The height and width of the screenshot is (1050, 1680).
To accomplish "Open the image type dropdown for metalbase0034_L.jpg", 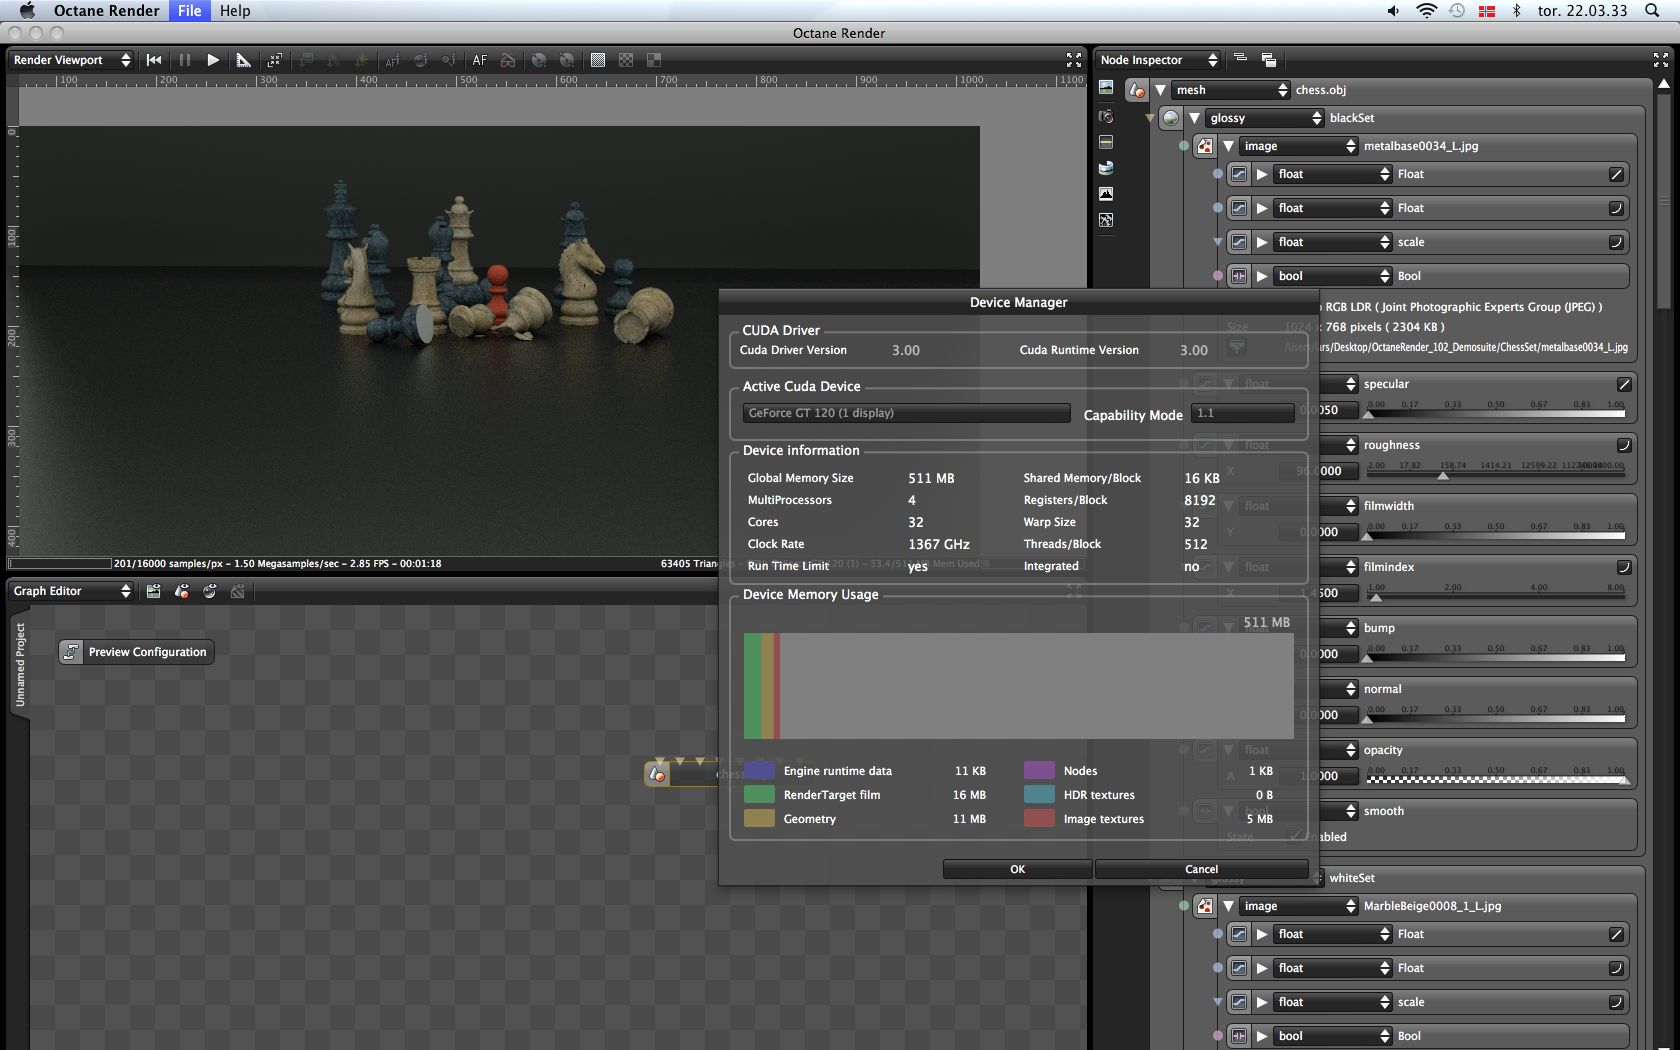I will click(x=1299, y=146).
